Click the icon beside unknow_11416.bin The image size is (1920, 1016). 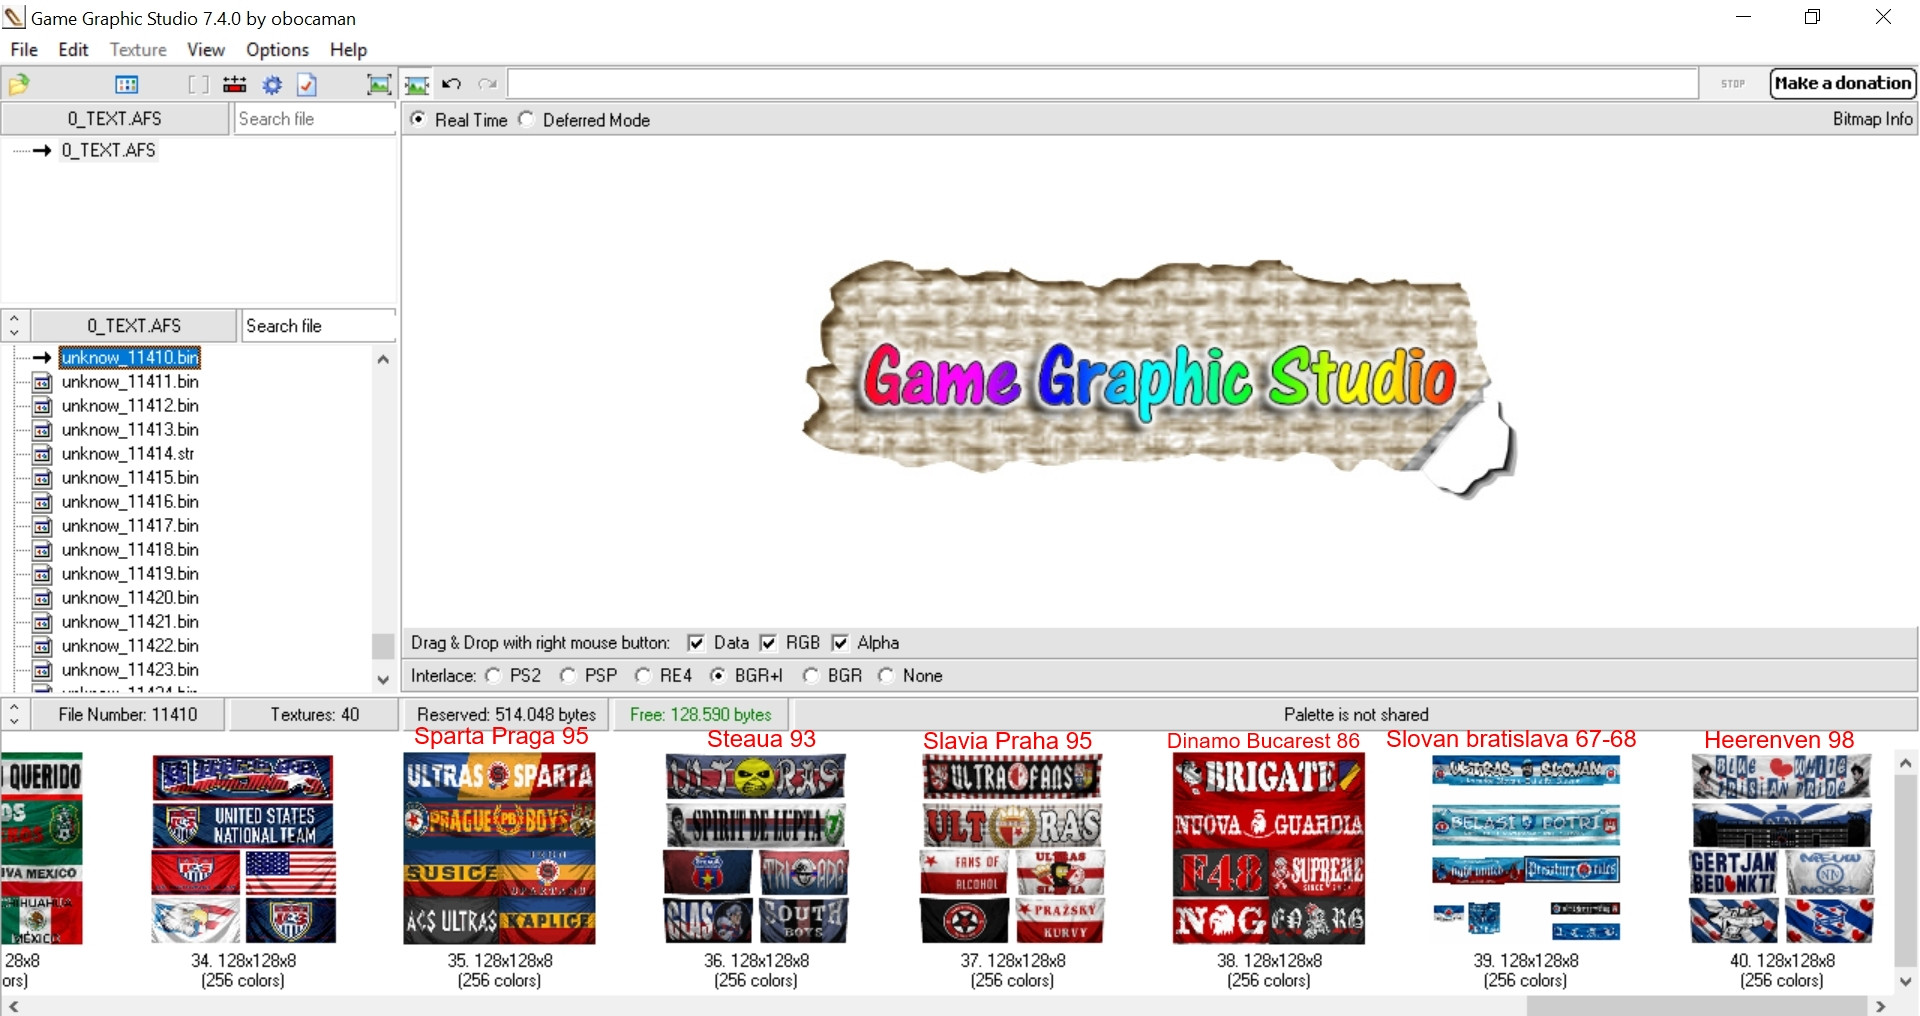coord(42,502)
